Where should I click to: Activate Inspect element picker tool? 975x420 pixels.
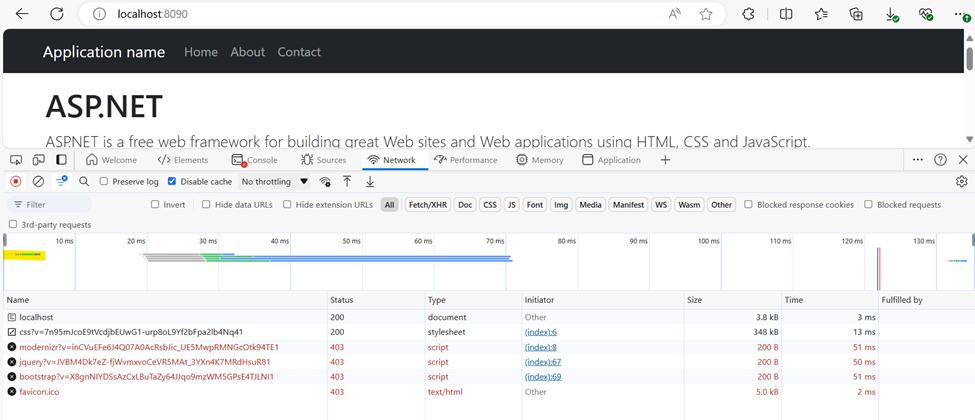point(16,160)
